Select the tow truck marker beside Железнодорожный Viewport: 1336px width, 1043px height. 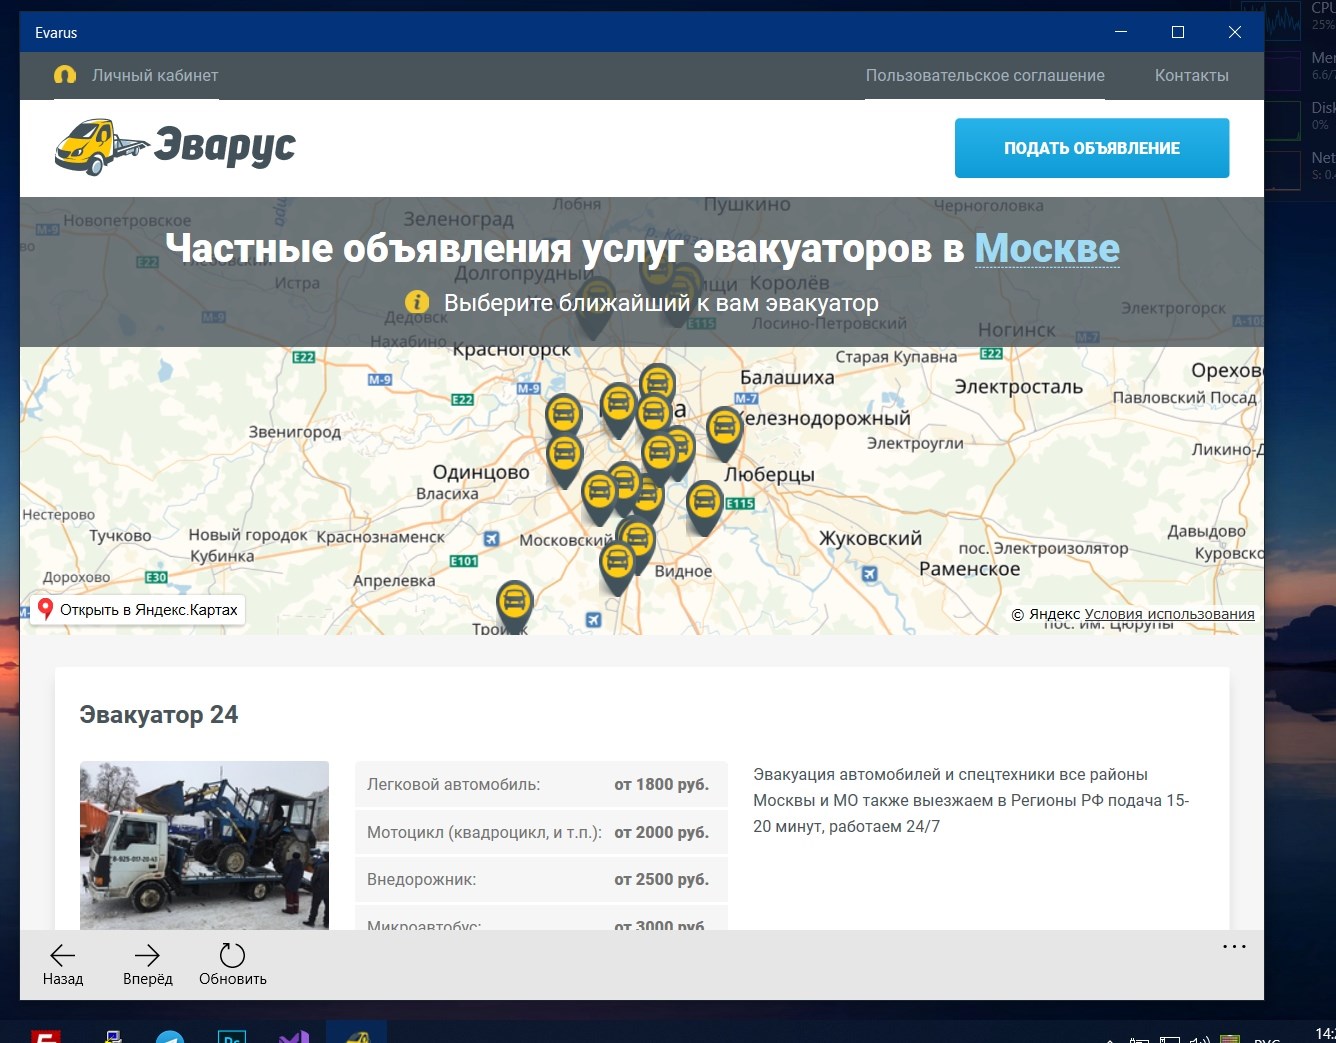724,433
